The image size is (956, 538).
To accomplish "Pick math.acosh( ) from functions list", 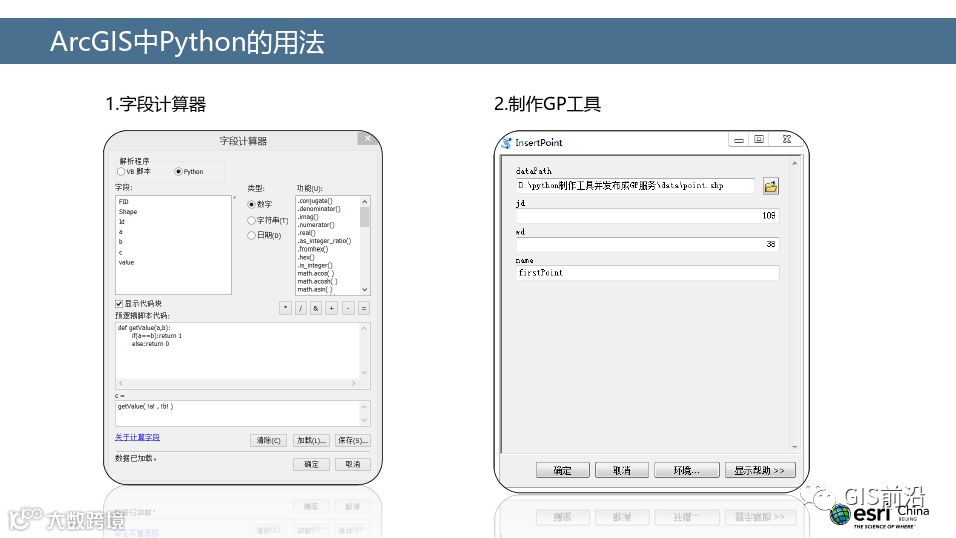I will pyautogui.click(x=317, y=281).
